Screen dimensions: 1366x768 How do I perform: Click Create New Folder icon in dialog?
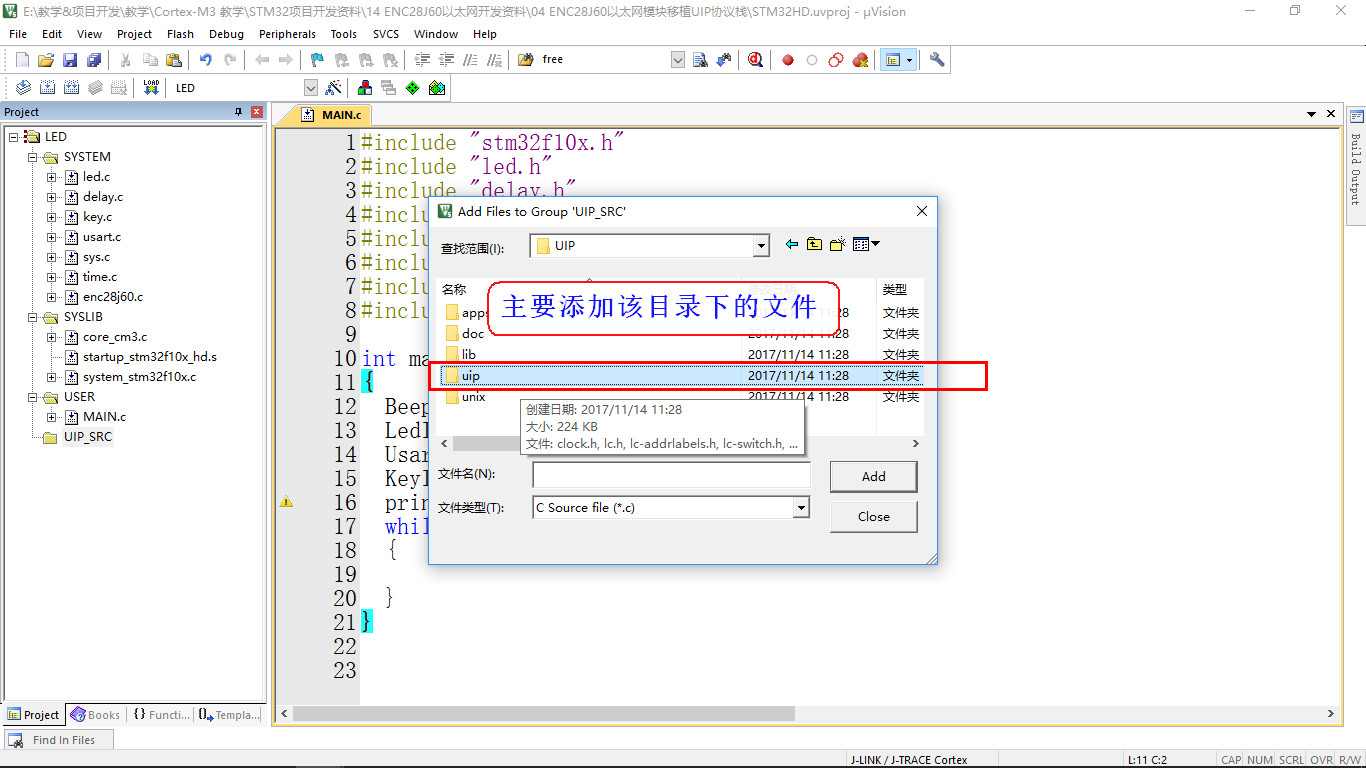click(x=838, y=244)
